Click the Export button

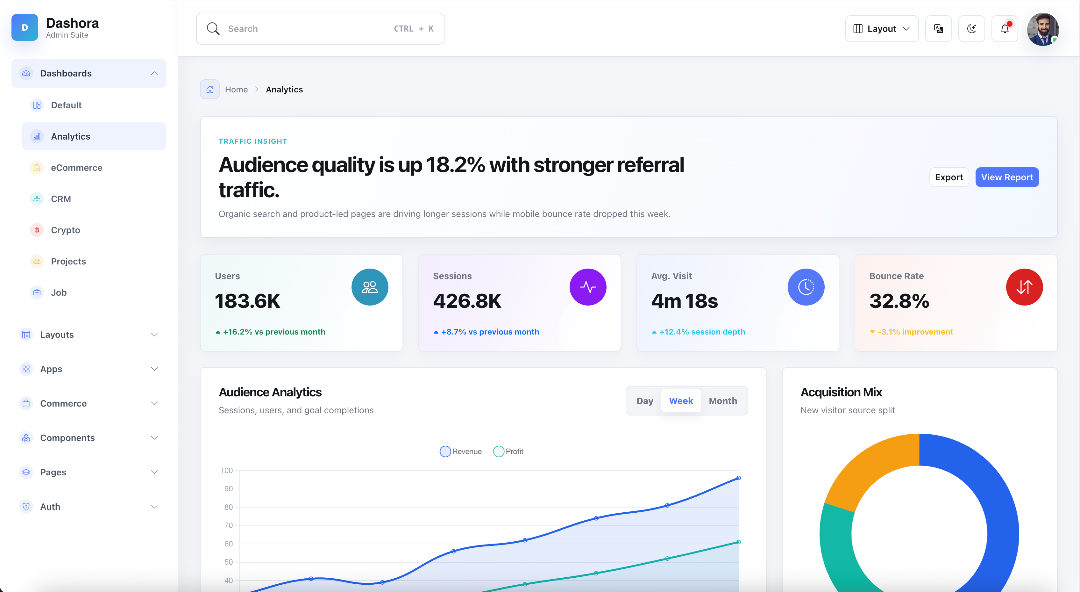pos(948,177)
